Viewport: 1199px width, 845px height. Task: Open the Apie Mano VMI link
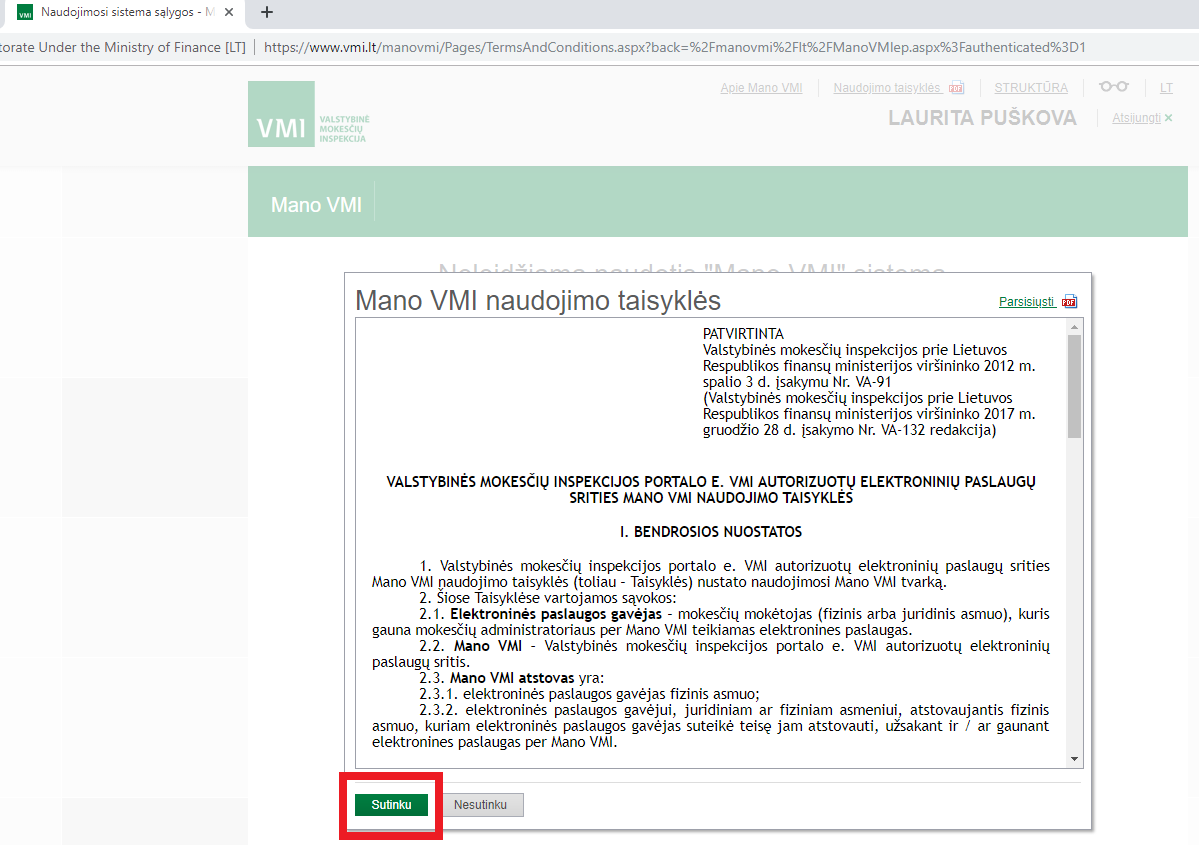(x=761, y=88)
